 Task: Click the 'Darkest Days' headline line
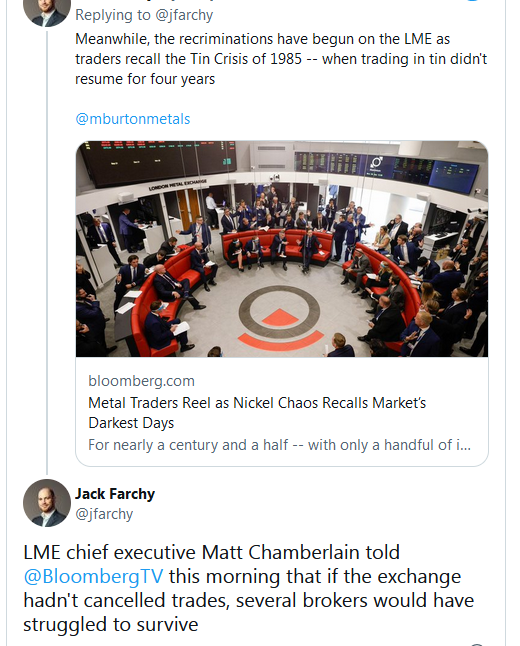point(131,424)
